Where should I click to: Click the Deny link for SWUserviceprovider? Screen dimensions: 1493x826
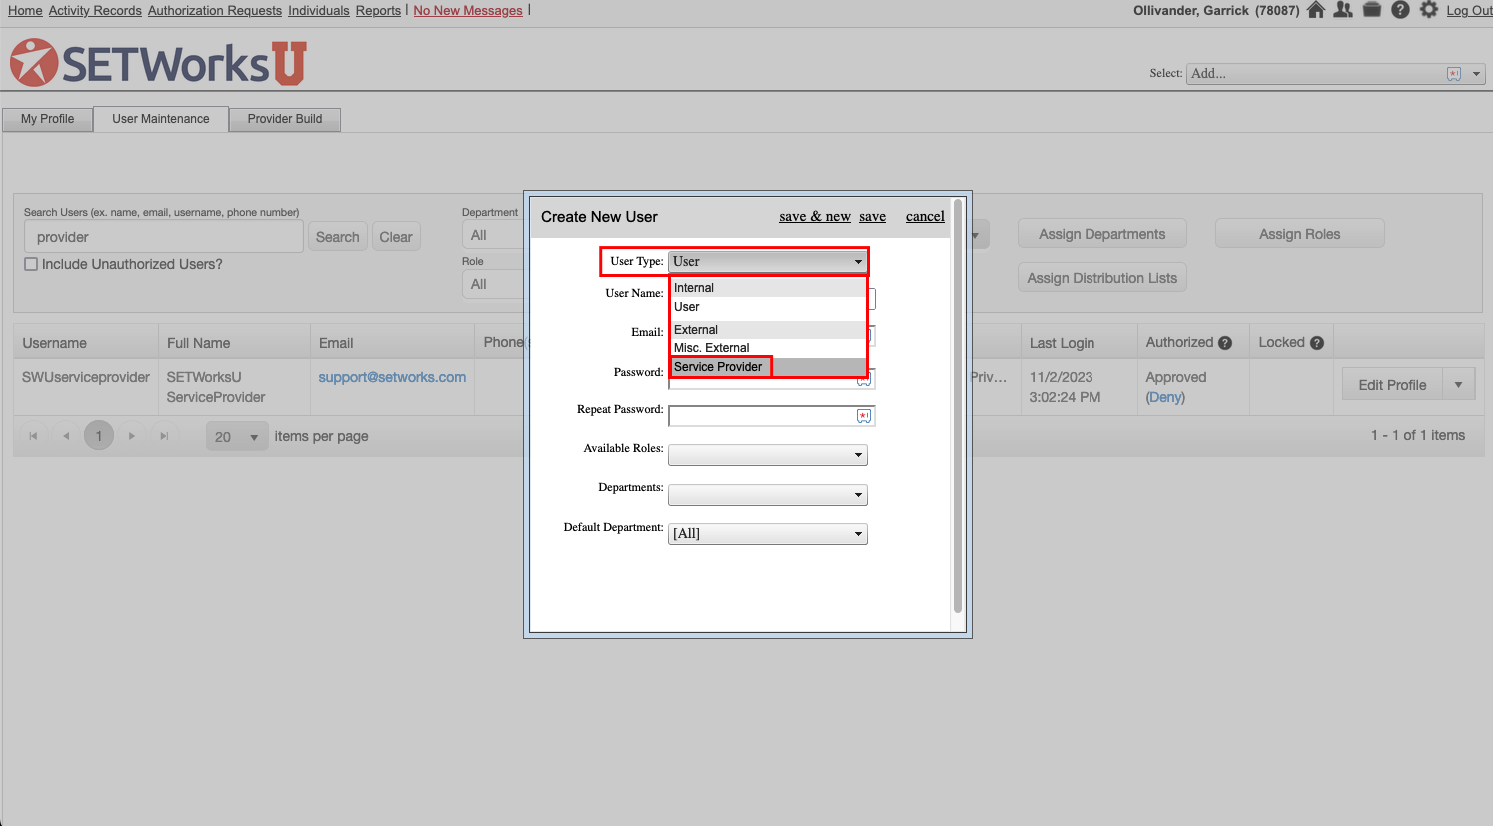click(1165, 397)
